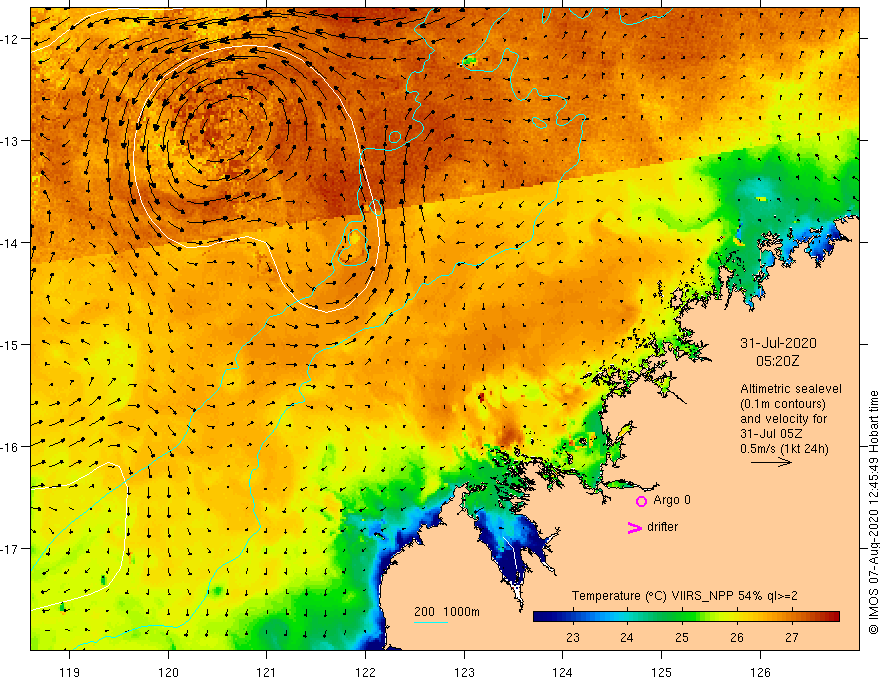Click latitude axis label -16
Screen dimensions: 880x680
10,447
